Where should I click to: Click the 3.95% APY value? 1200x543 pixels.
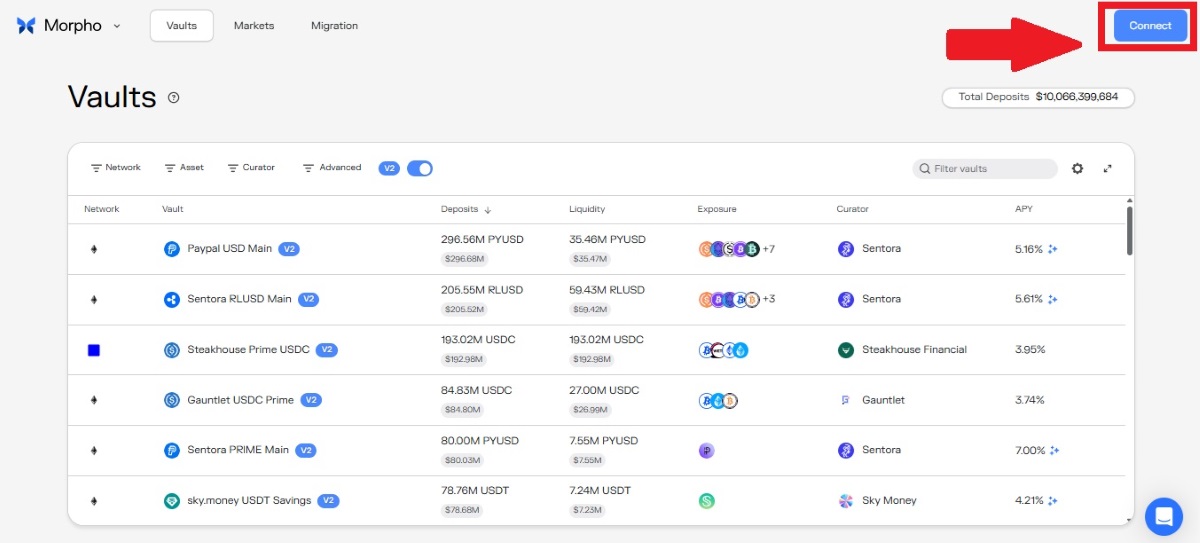[1030, 350]
